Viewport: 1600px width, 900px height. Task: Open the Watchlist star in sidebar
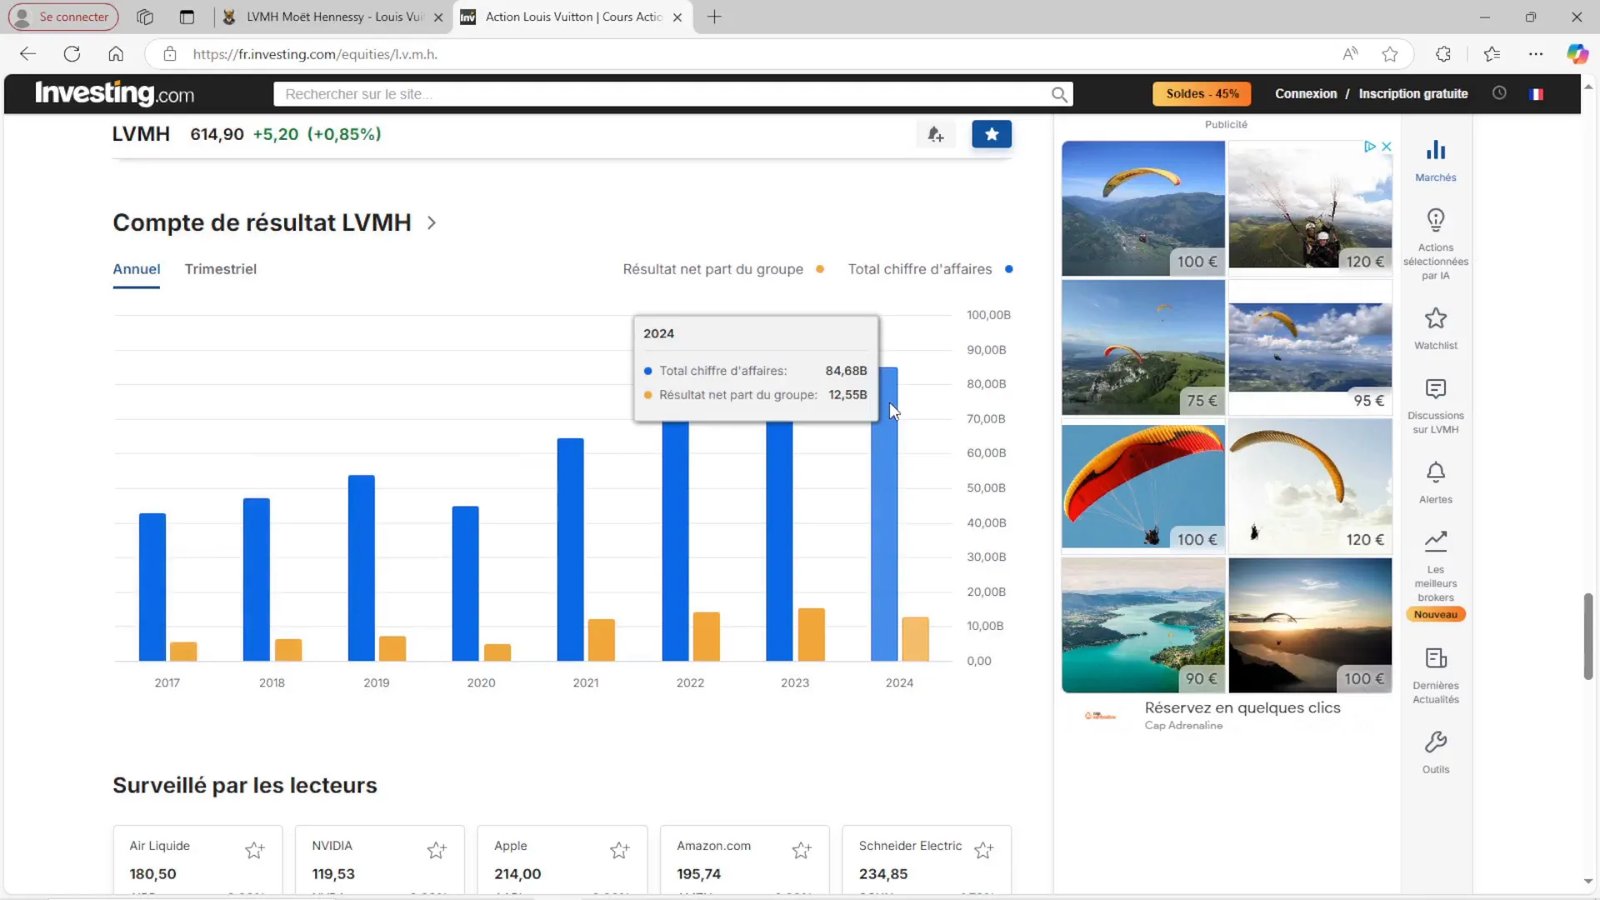pyautogui.click(x=1436, y=319)
